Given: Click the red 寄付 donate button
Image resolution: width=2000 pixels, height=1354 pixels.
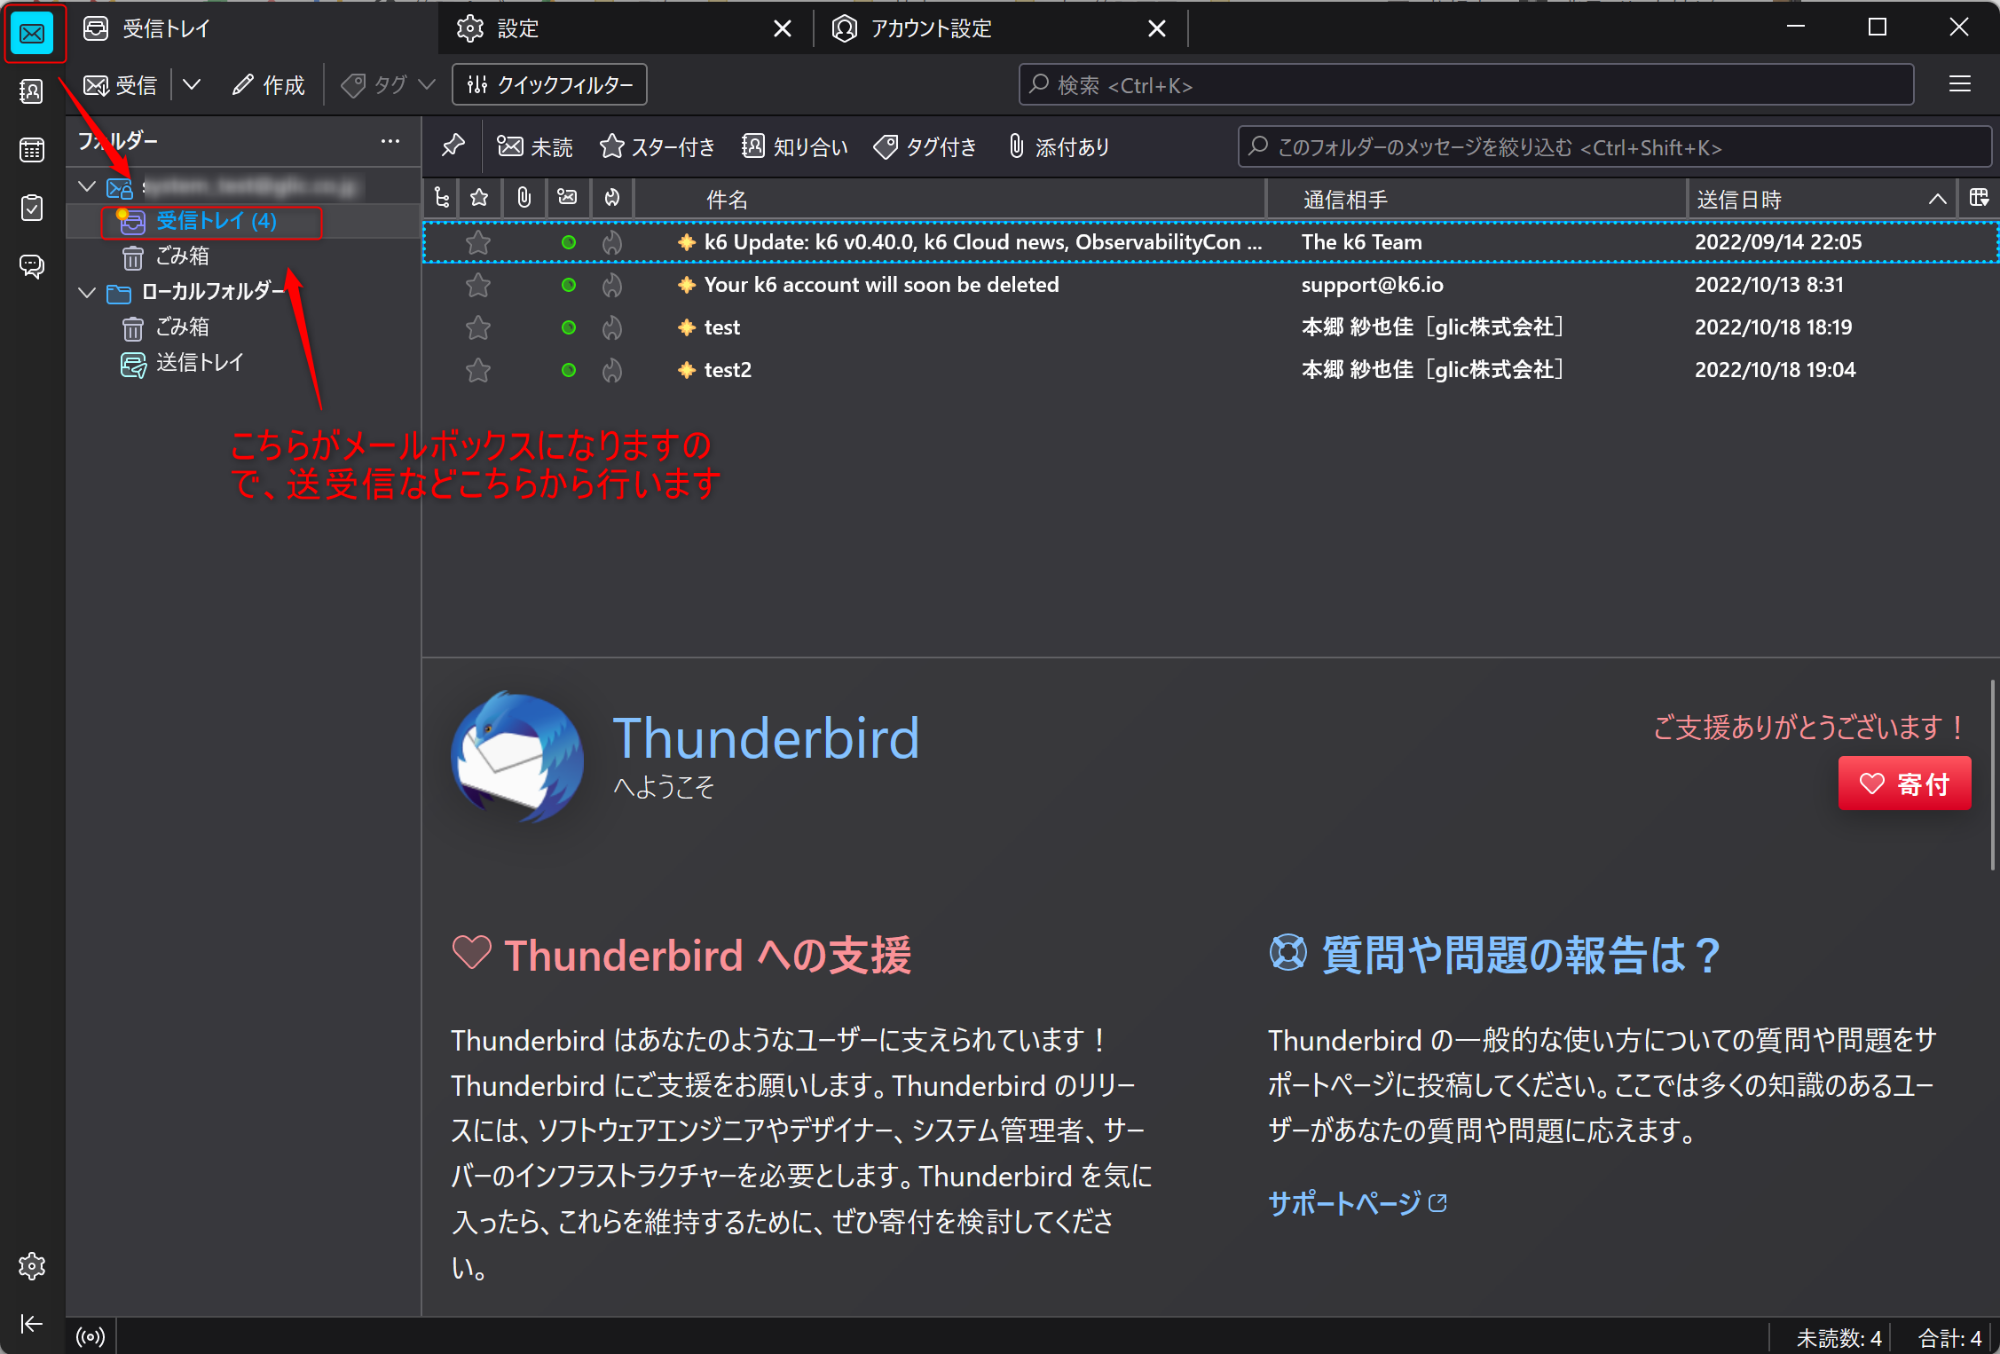Looking at the screenshot, I should point(1904,784).
